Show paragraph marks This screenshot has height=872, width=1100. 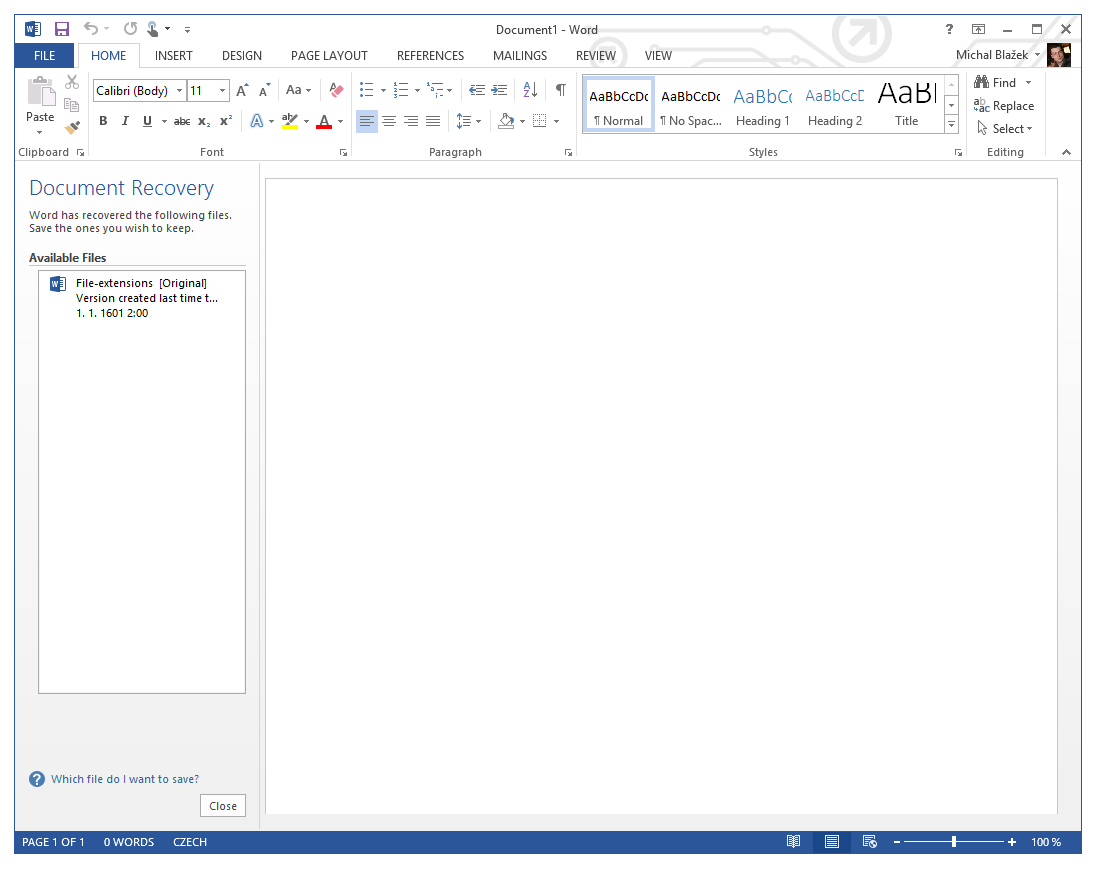pos(560,89)
